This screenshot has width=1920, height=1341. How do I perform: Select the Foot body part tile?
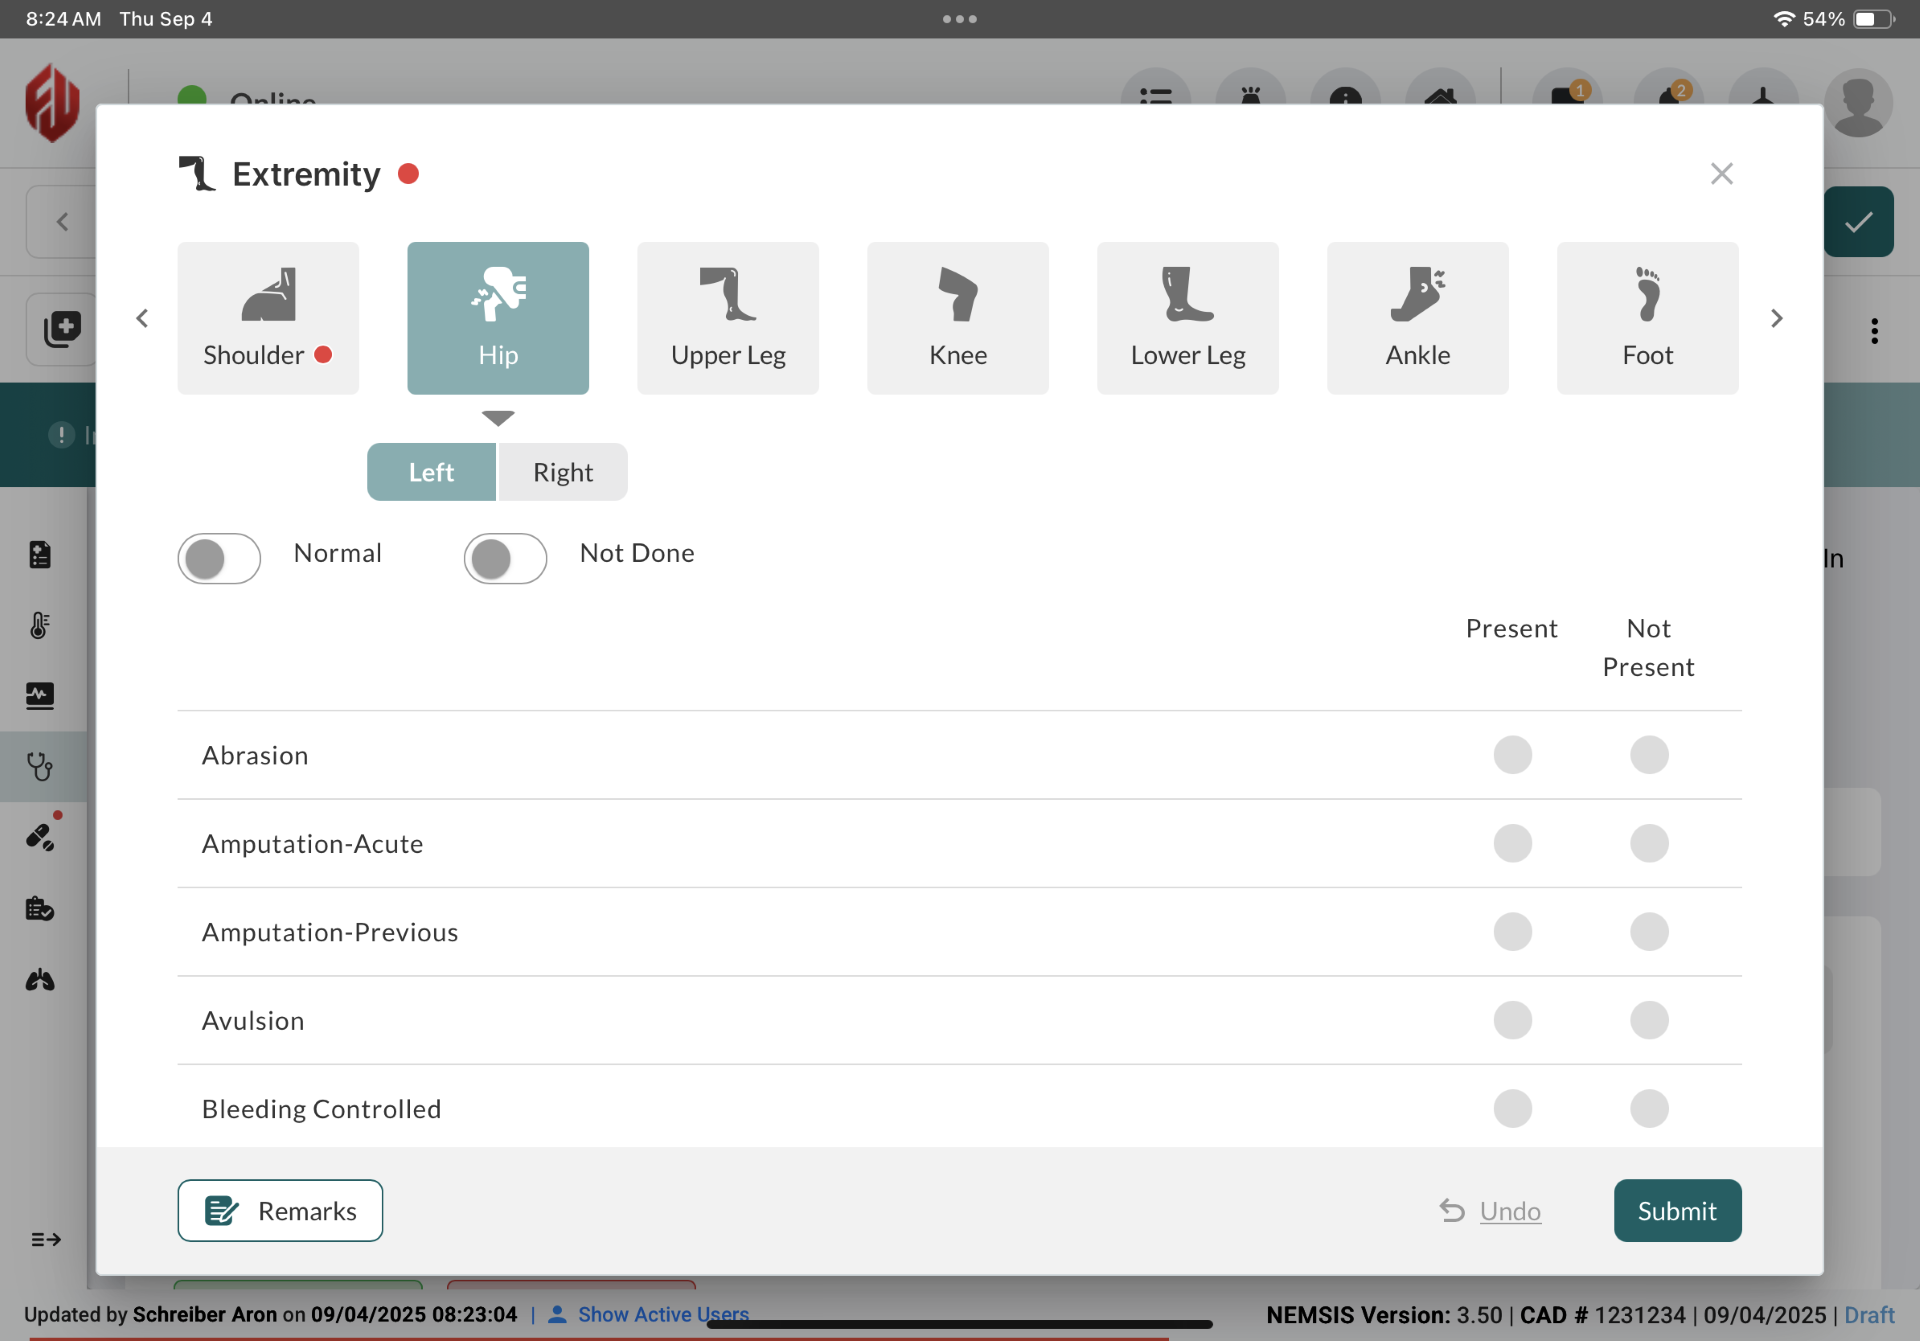tap(1647, 318)
